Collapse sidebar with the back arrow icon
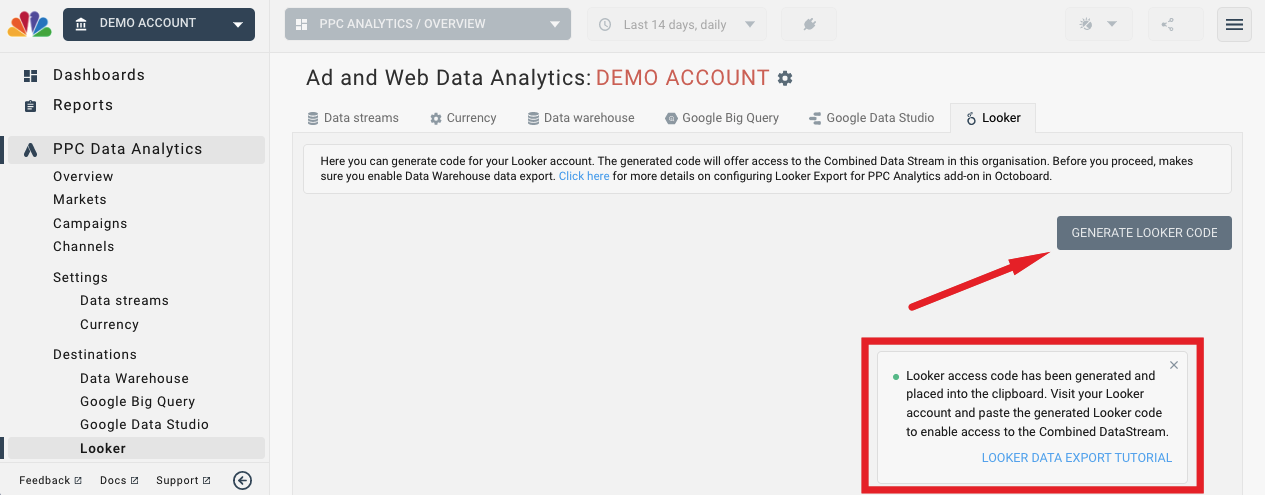The image size is (1265, 495). [x=242, y=480]
